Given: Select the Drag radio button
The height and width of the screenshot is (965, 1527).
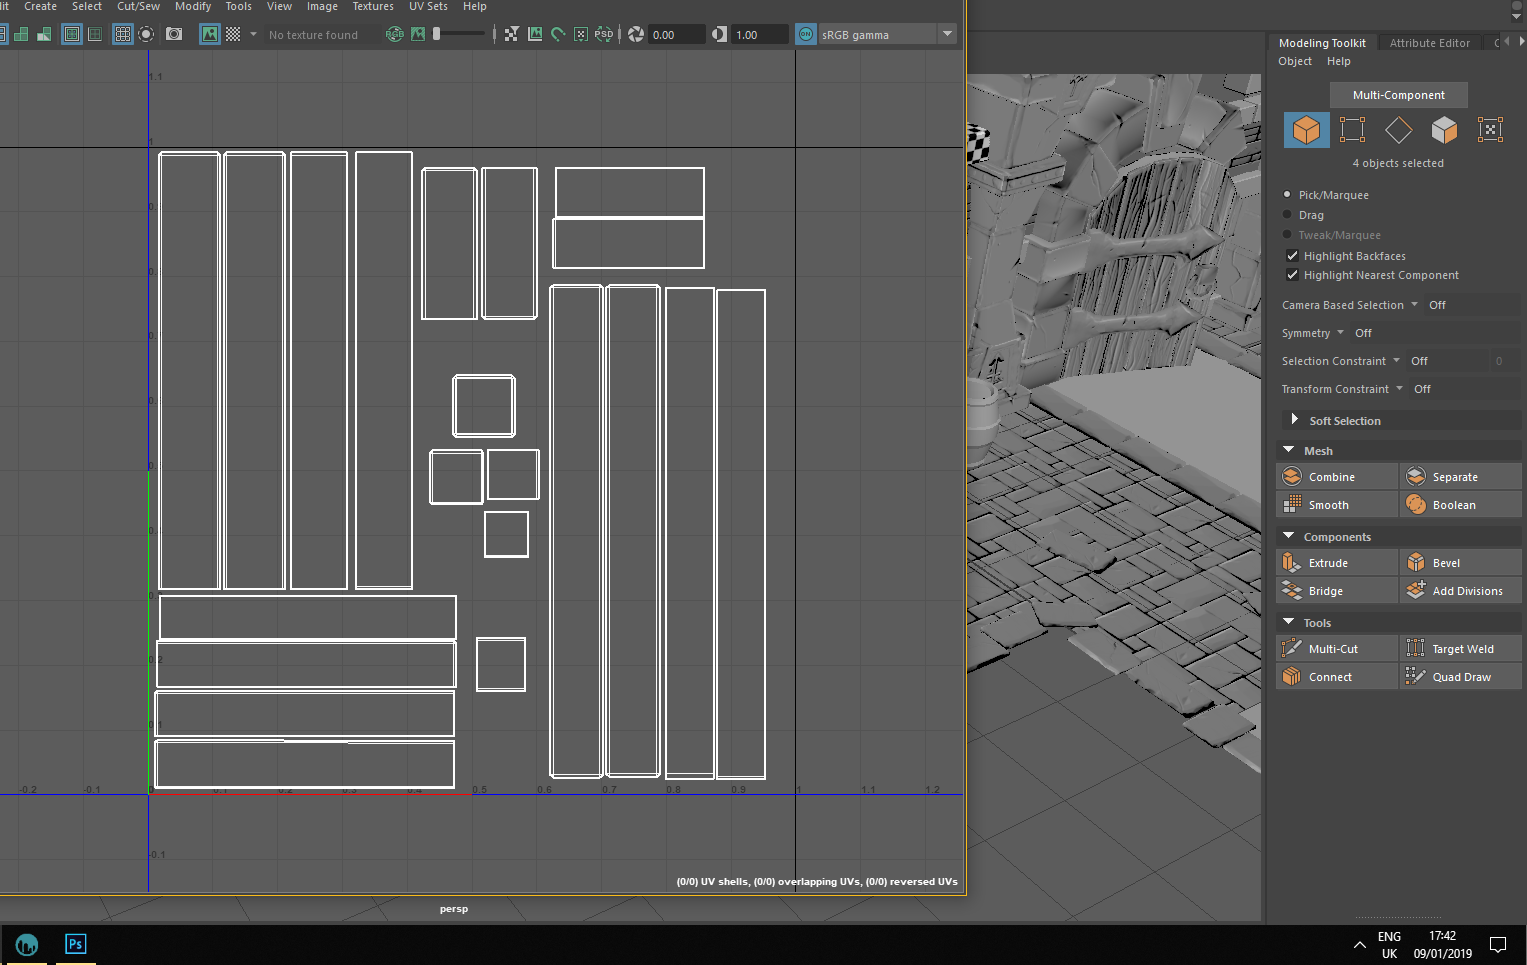Looking at the screenshot, I should (1288, 215).
